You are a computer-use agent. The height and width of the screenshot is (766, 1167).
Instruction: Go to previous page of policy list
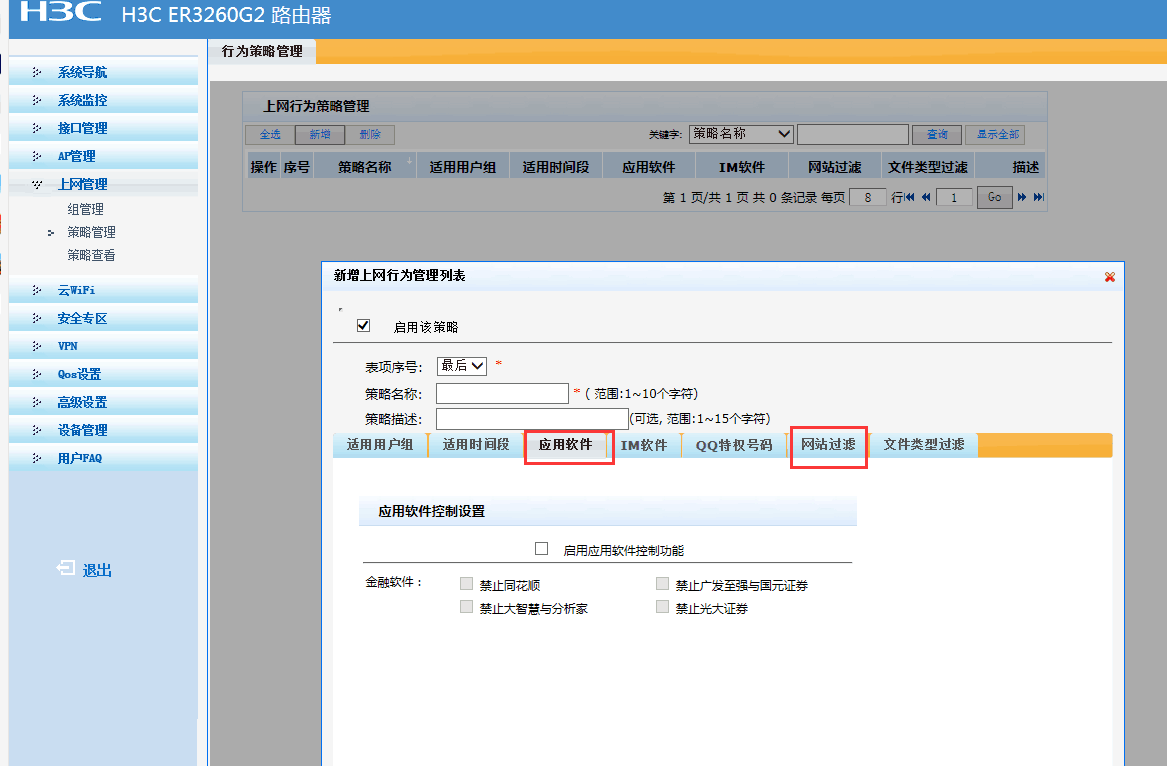tap(926, 197)
